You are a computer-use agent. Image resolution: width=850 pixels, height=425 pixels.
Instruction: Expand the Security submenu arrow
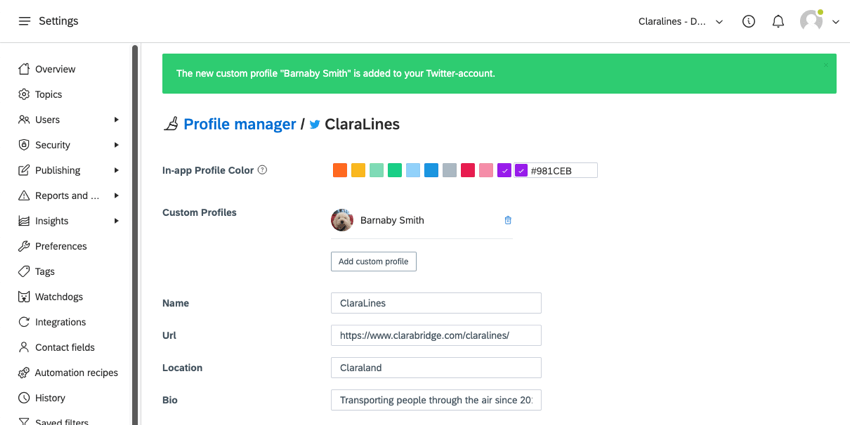click(x=116, y=145)
